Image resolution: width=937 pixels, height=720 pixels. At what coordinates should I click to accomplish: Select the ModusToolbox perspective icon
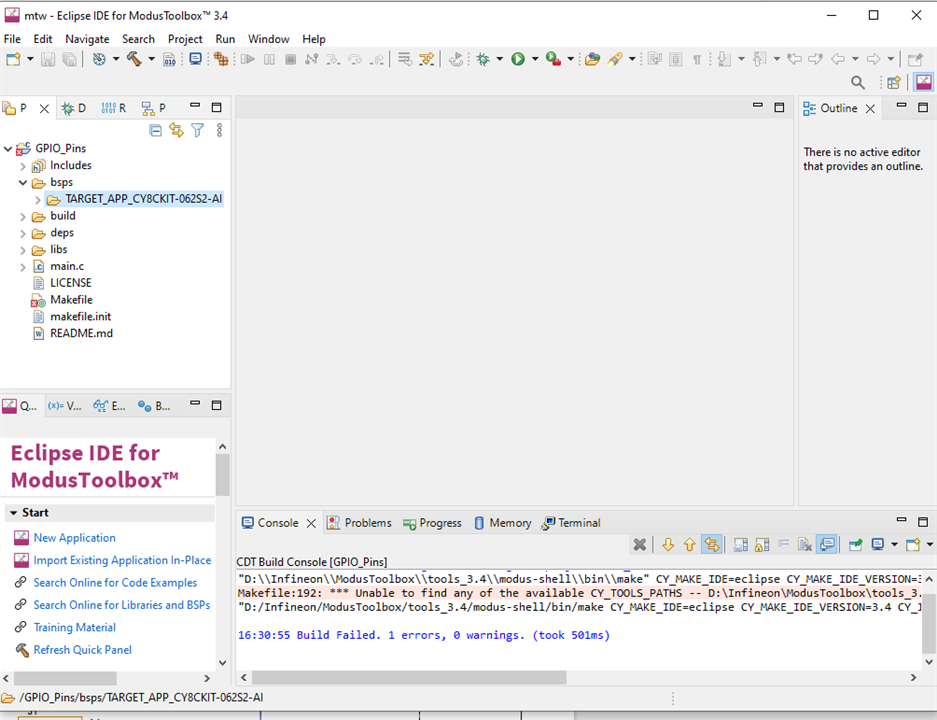pyautogui.click(x=924, y=82)
